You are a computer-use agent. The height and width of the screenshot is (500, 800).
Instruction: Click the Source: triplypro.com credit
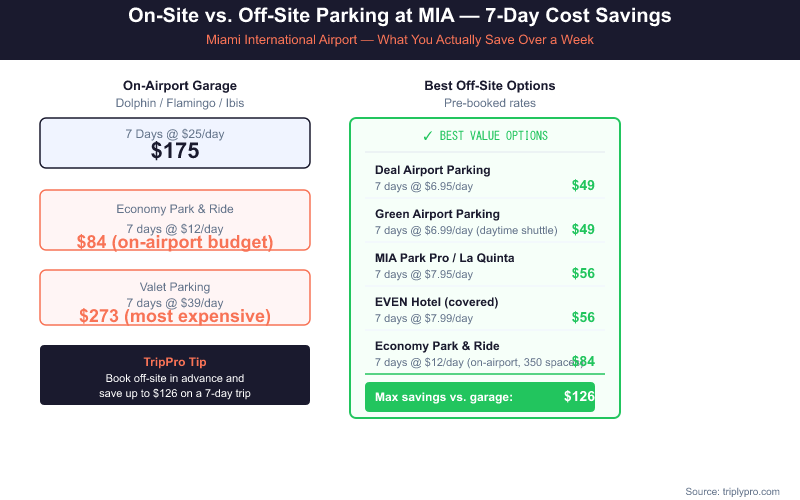coord(733,491)
